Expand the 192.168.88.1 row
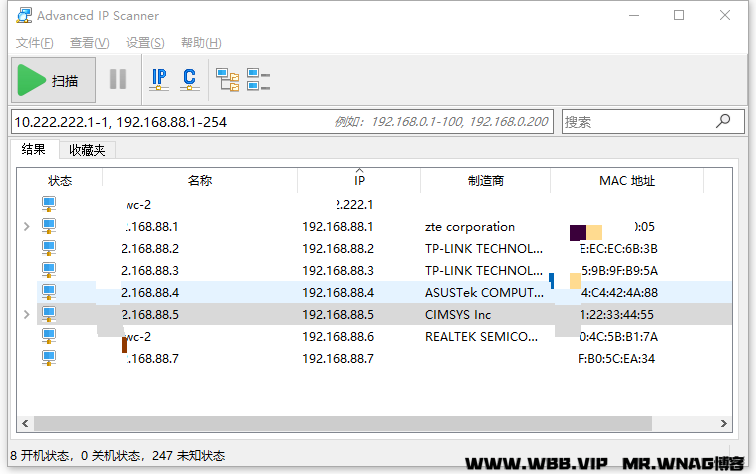The width and height of the screenshot is (756, 474). coord(27,226)
